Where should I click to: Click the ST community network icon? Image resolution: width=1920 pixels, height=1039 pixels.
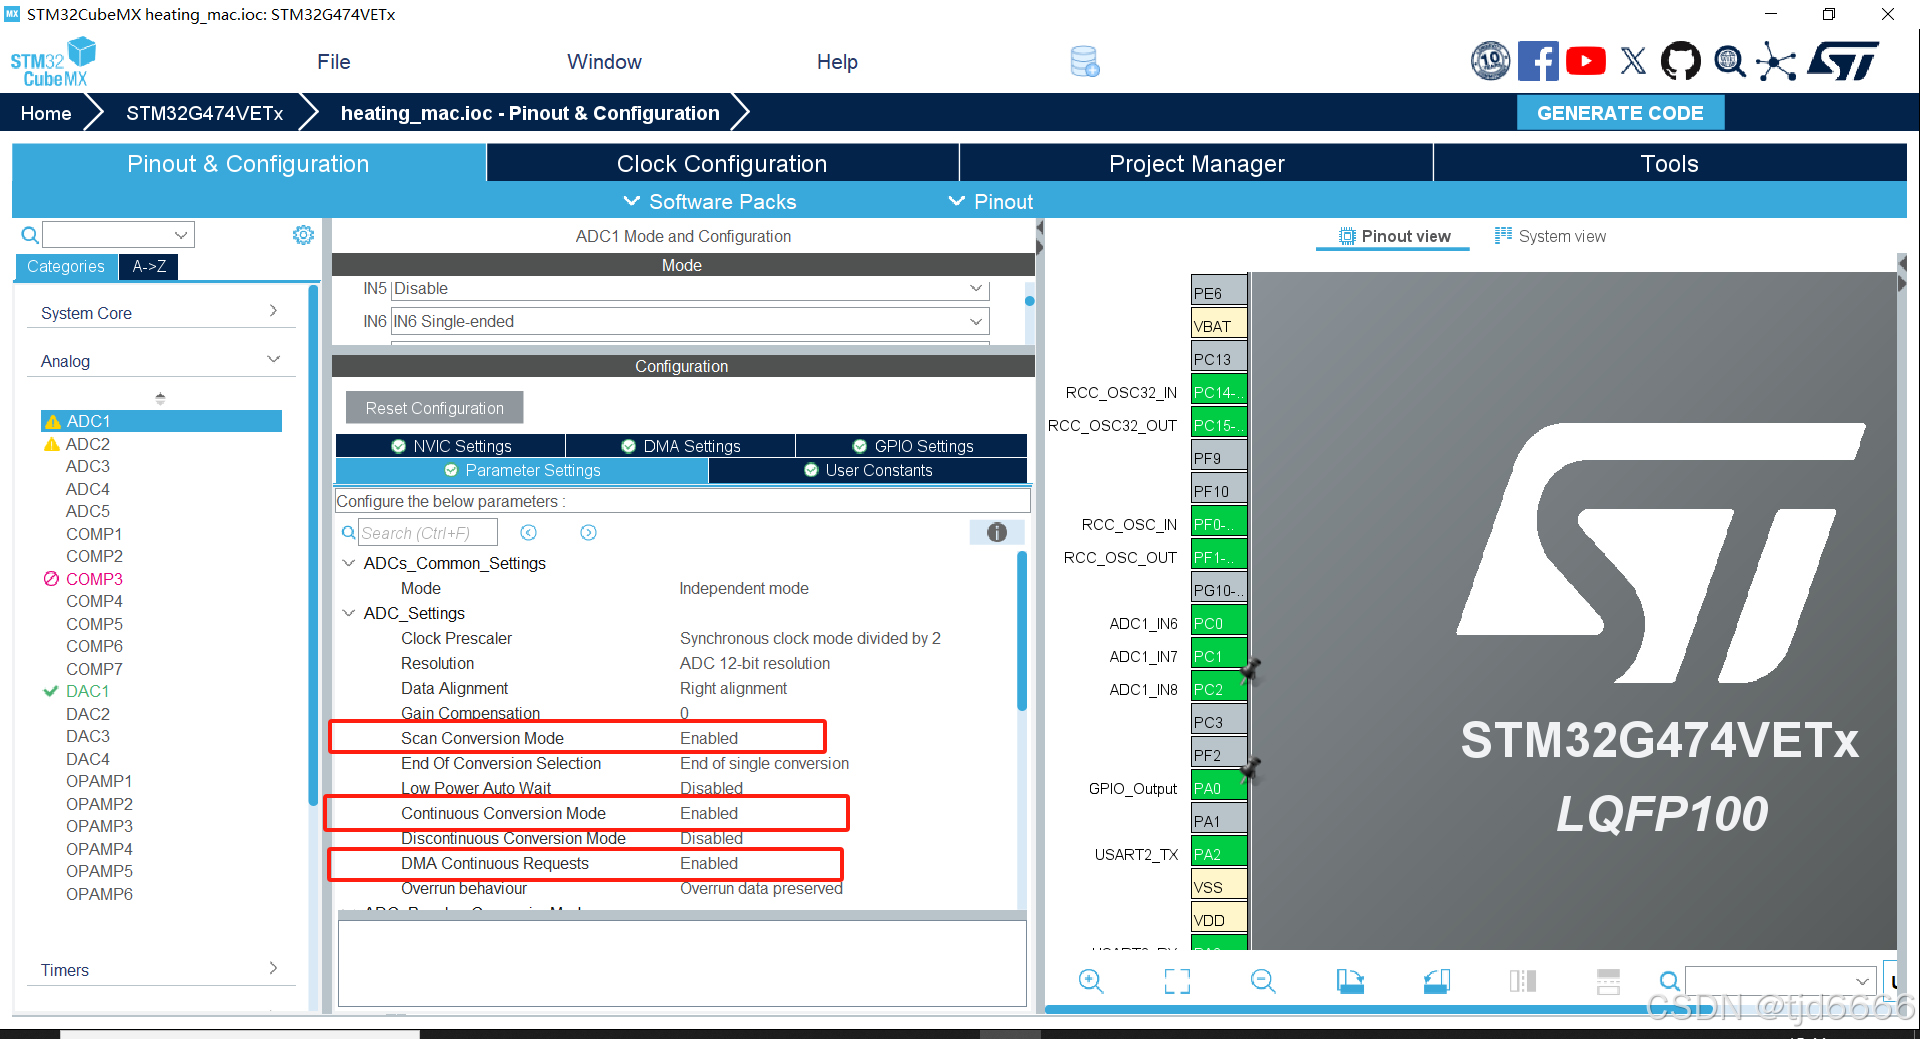[x=1776, y=61]
